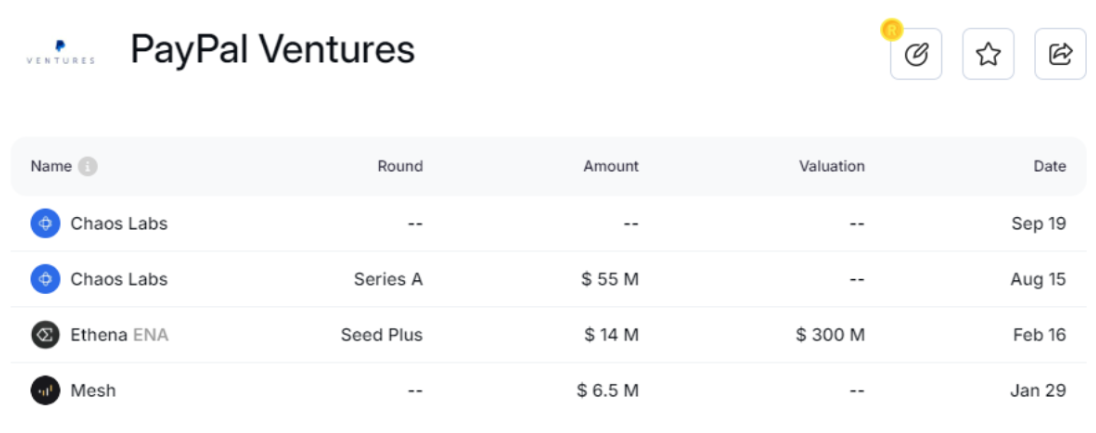Sort table by Valuation column header

click(x=832, y=167)
